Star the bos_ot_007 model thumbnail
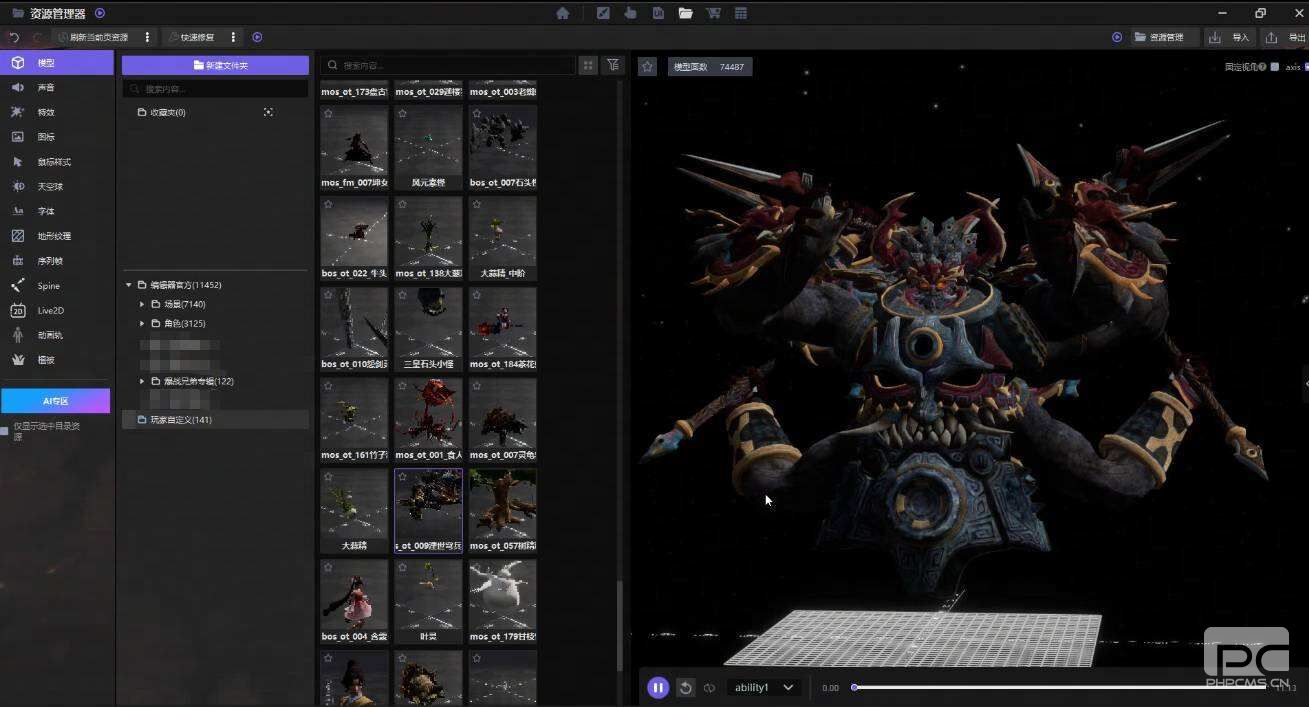The height and width of the screenshot is (707, 1309). click(476, 114)
